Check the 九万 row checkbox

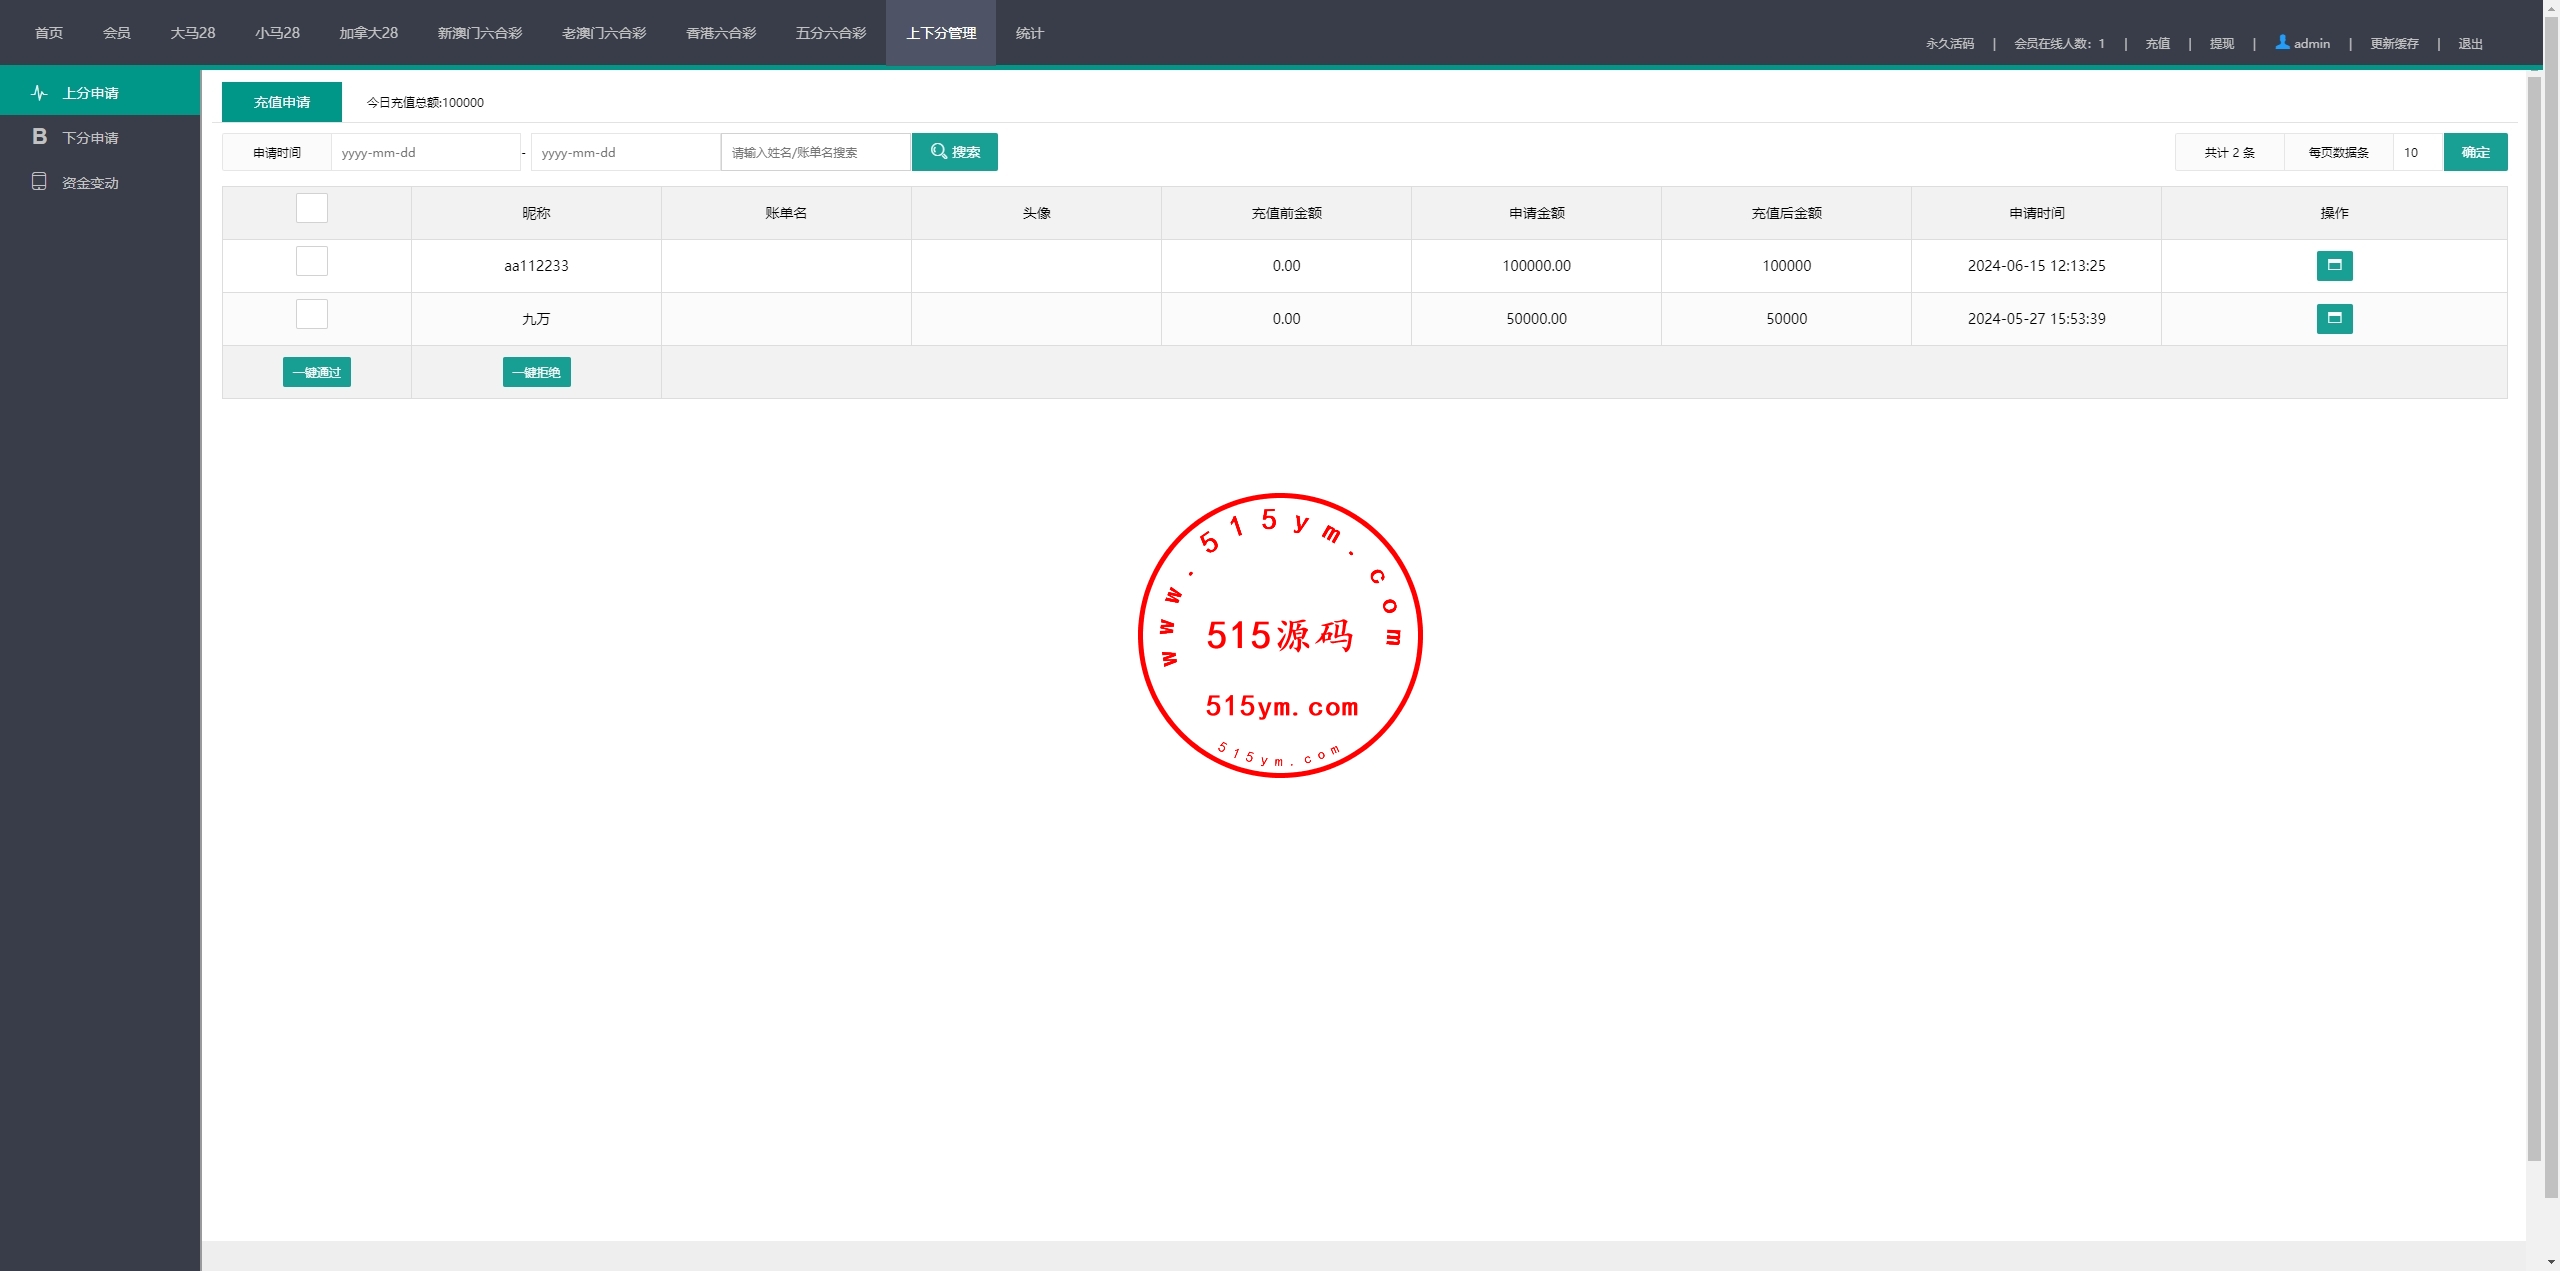point(312,315)
